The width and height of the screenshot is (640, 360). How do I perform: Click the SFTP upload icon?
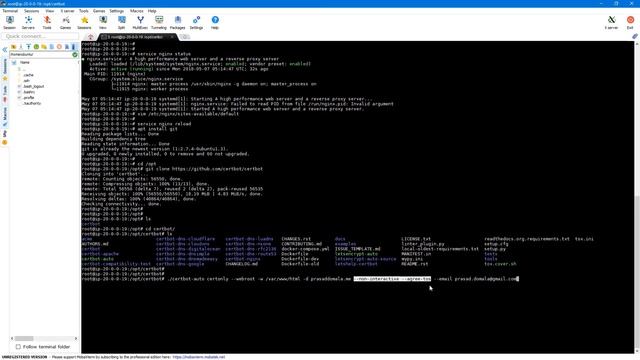[29, 47]
